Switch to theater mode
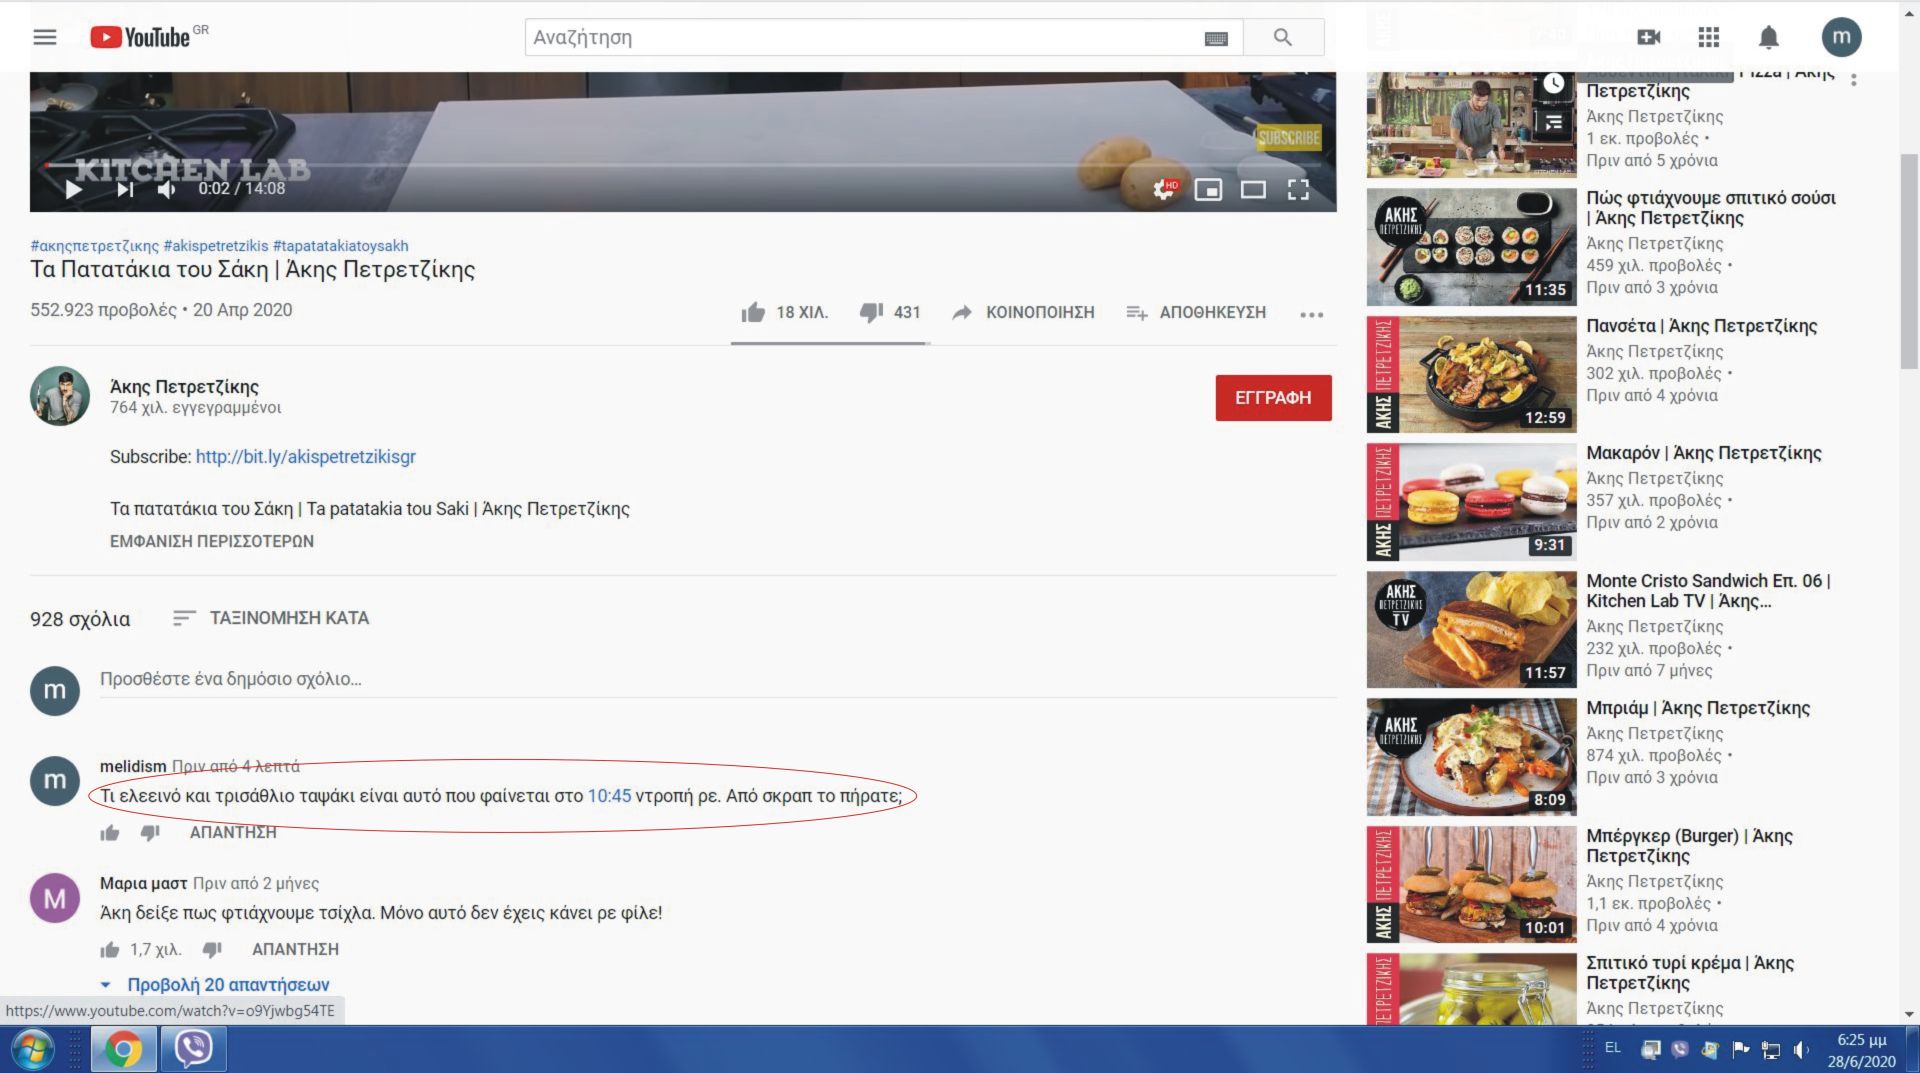The height and width of the screenshot is (1073, 1920). coord(1253,189)
